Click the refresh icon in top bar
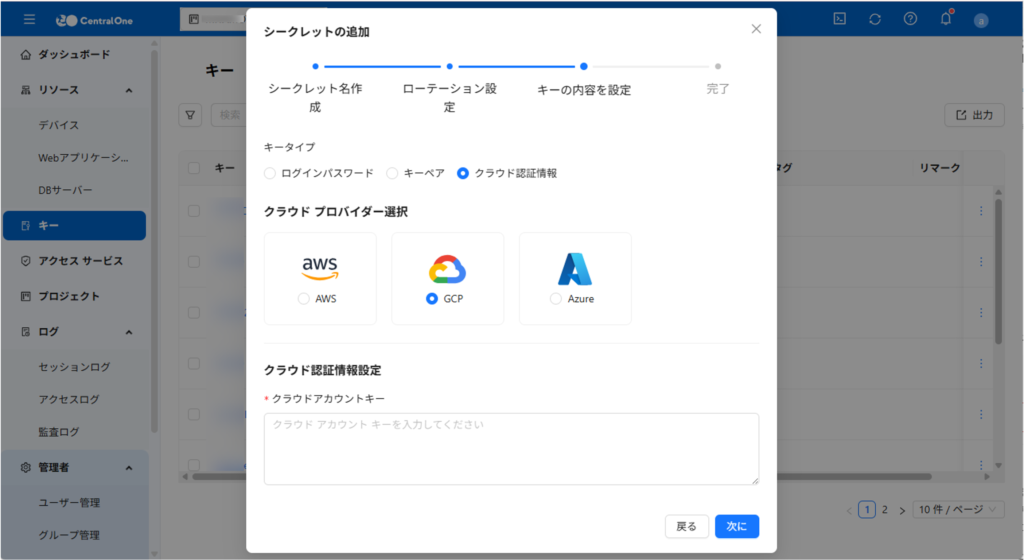Screen dimensions: 1024x560 pos(875,19)
